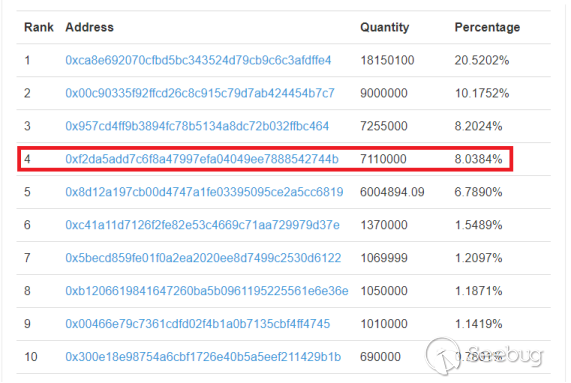Viewport: 571px width, 383px height.
Task: Click the Seebug watermark logo
Action: 484,356
